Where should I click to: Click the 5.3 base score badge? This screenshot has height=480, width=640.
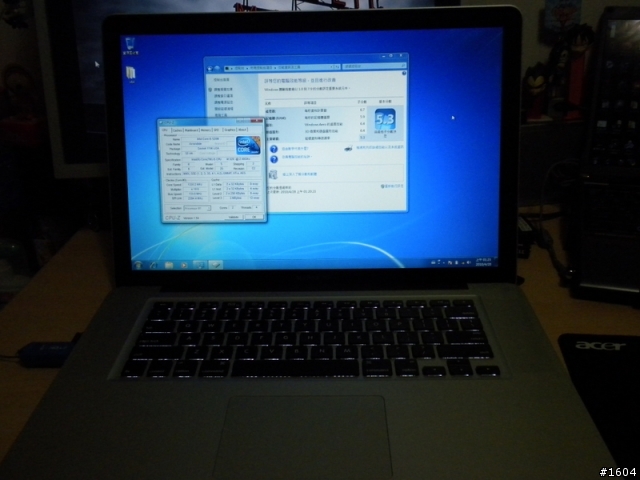click(384, 119)
